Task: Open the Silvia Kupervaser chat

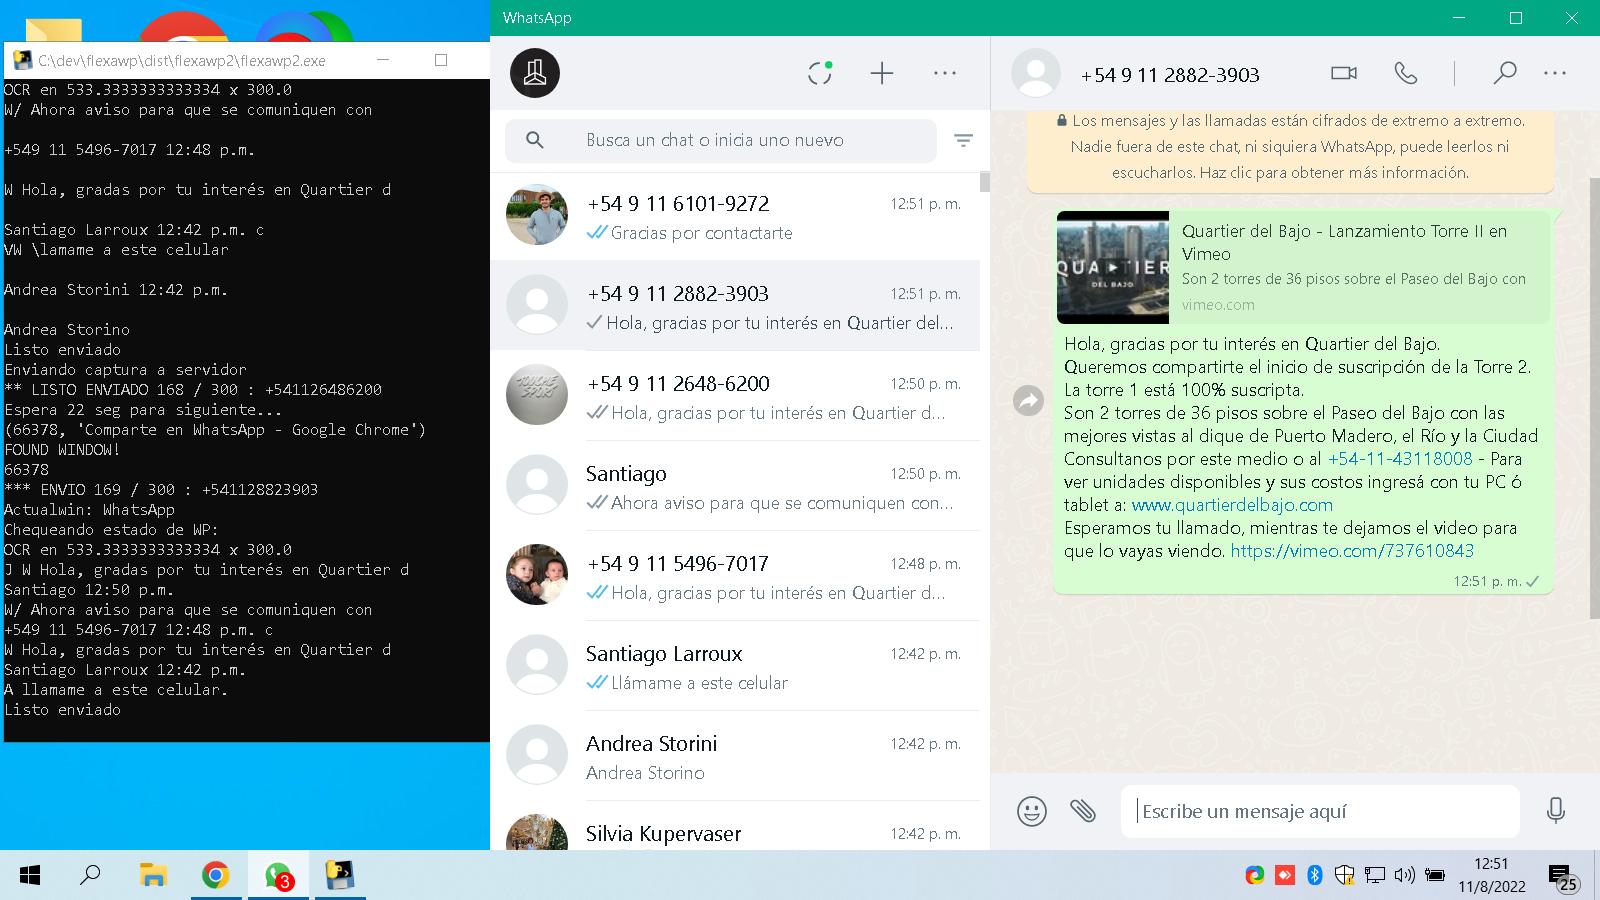Action: 735,826
